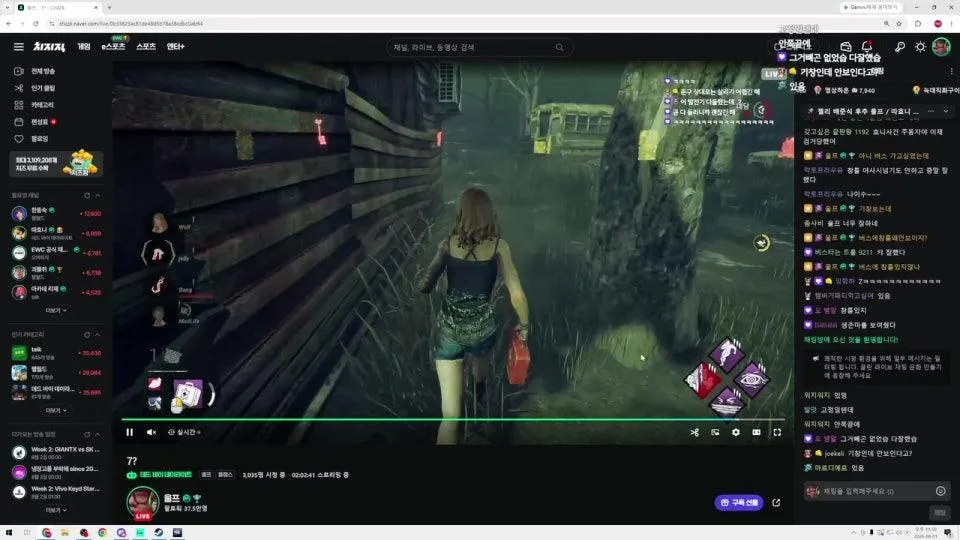Show hidden system tray icons

coord(853,533)
